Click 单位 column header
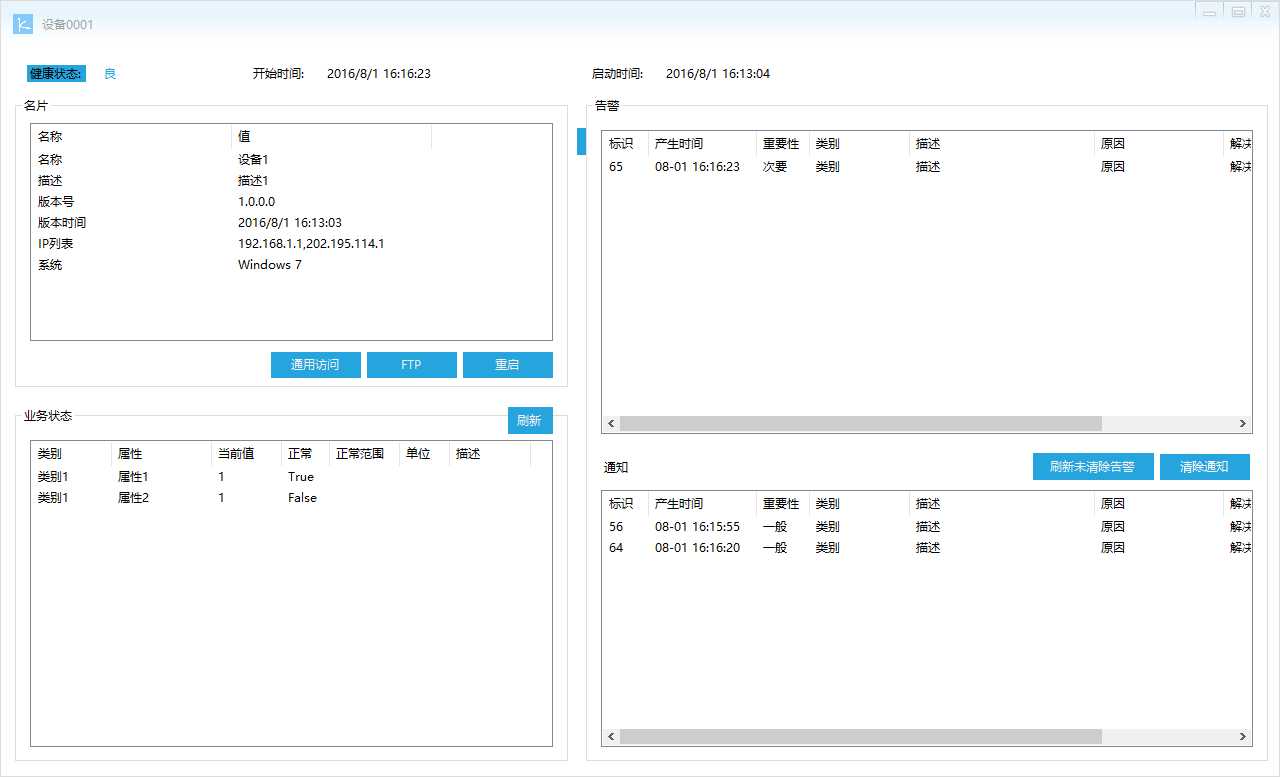 [x=424, y=454]
